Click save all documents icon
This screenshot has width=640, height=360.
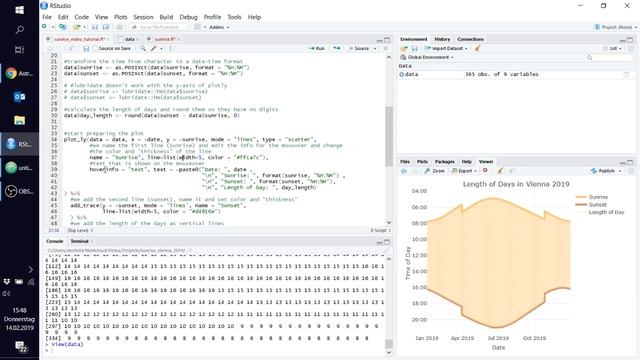coord(106,27)
